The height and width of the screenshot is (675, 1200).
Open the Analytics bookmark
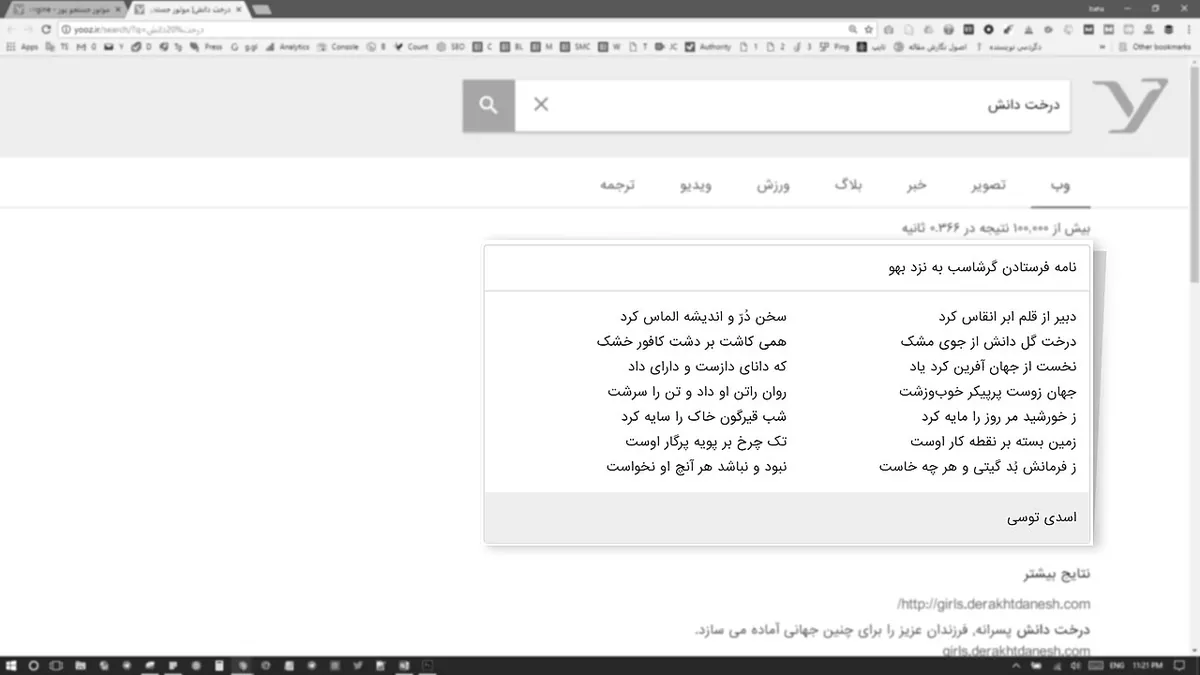click(288, 47)
